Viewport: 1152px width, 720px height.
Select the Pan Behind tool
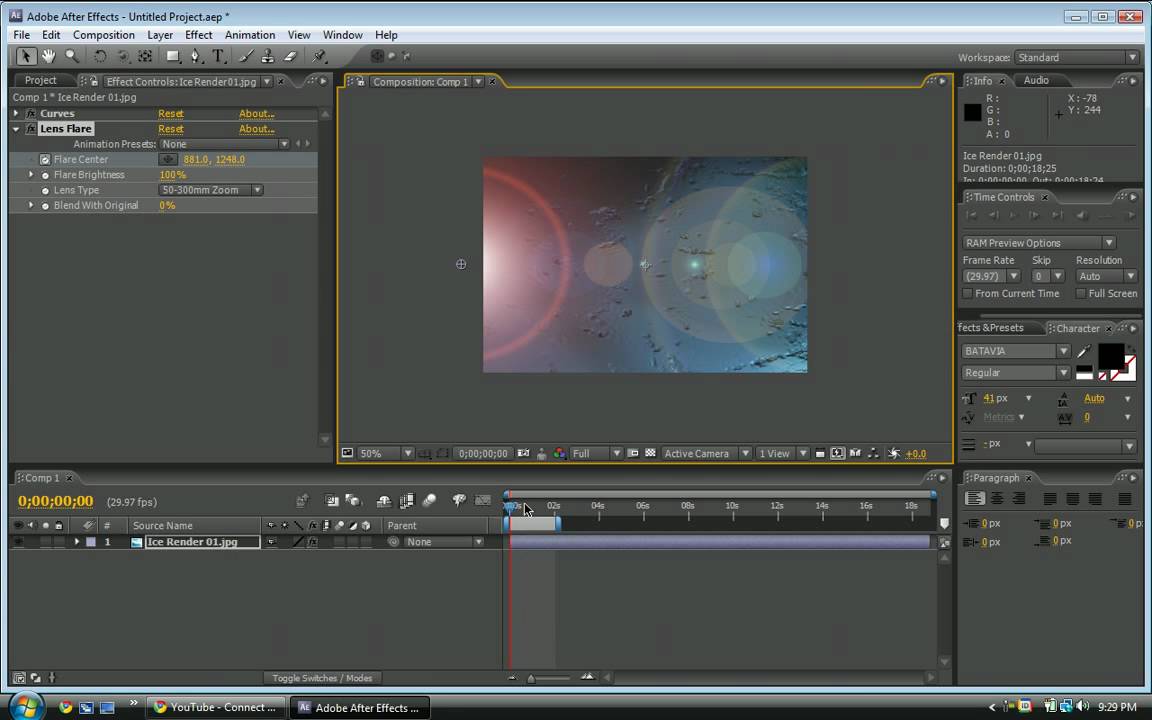click(145, 56)
